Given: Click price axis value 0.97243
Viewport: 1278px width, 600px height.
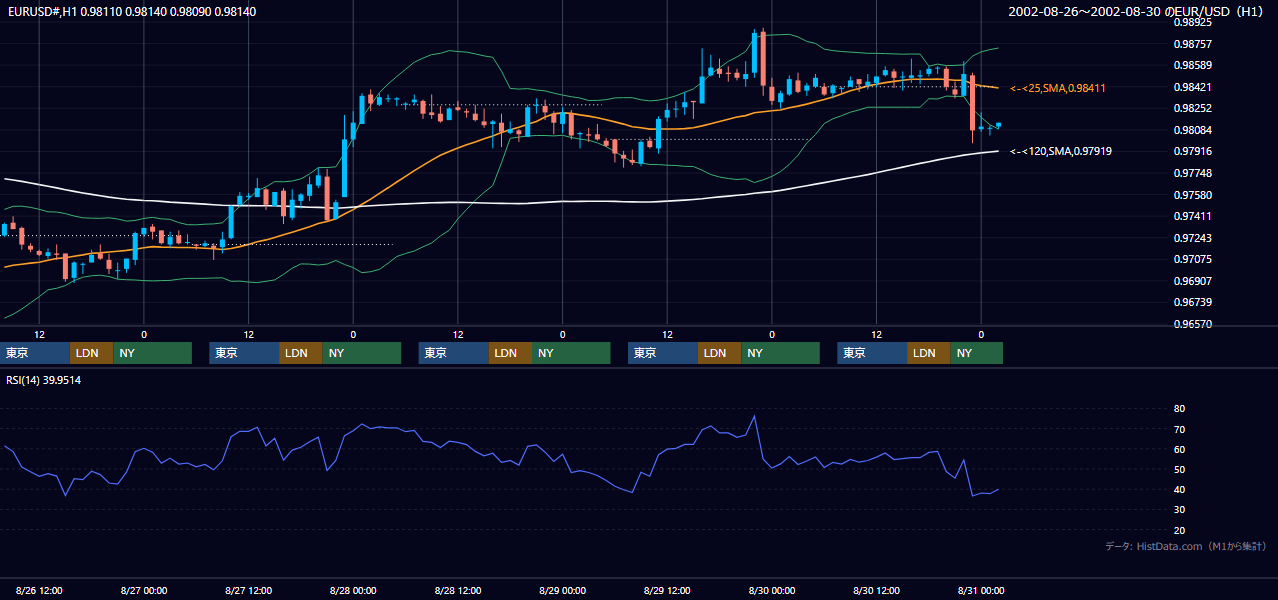Looking at the screenshot, I should [1193, 238].
